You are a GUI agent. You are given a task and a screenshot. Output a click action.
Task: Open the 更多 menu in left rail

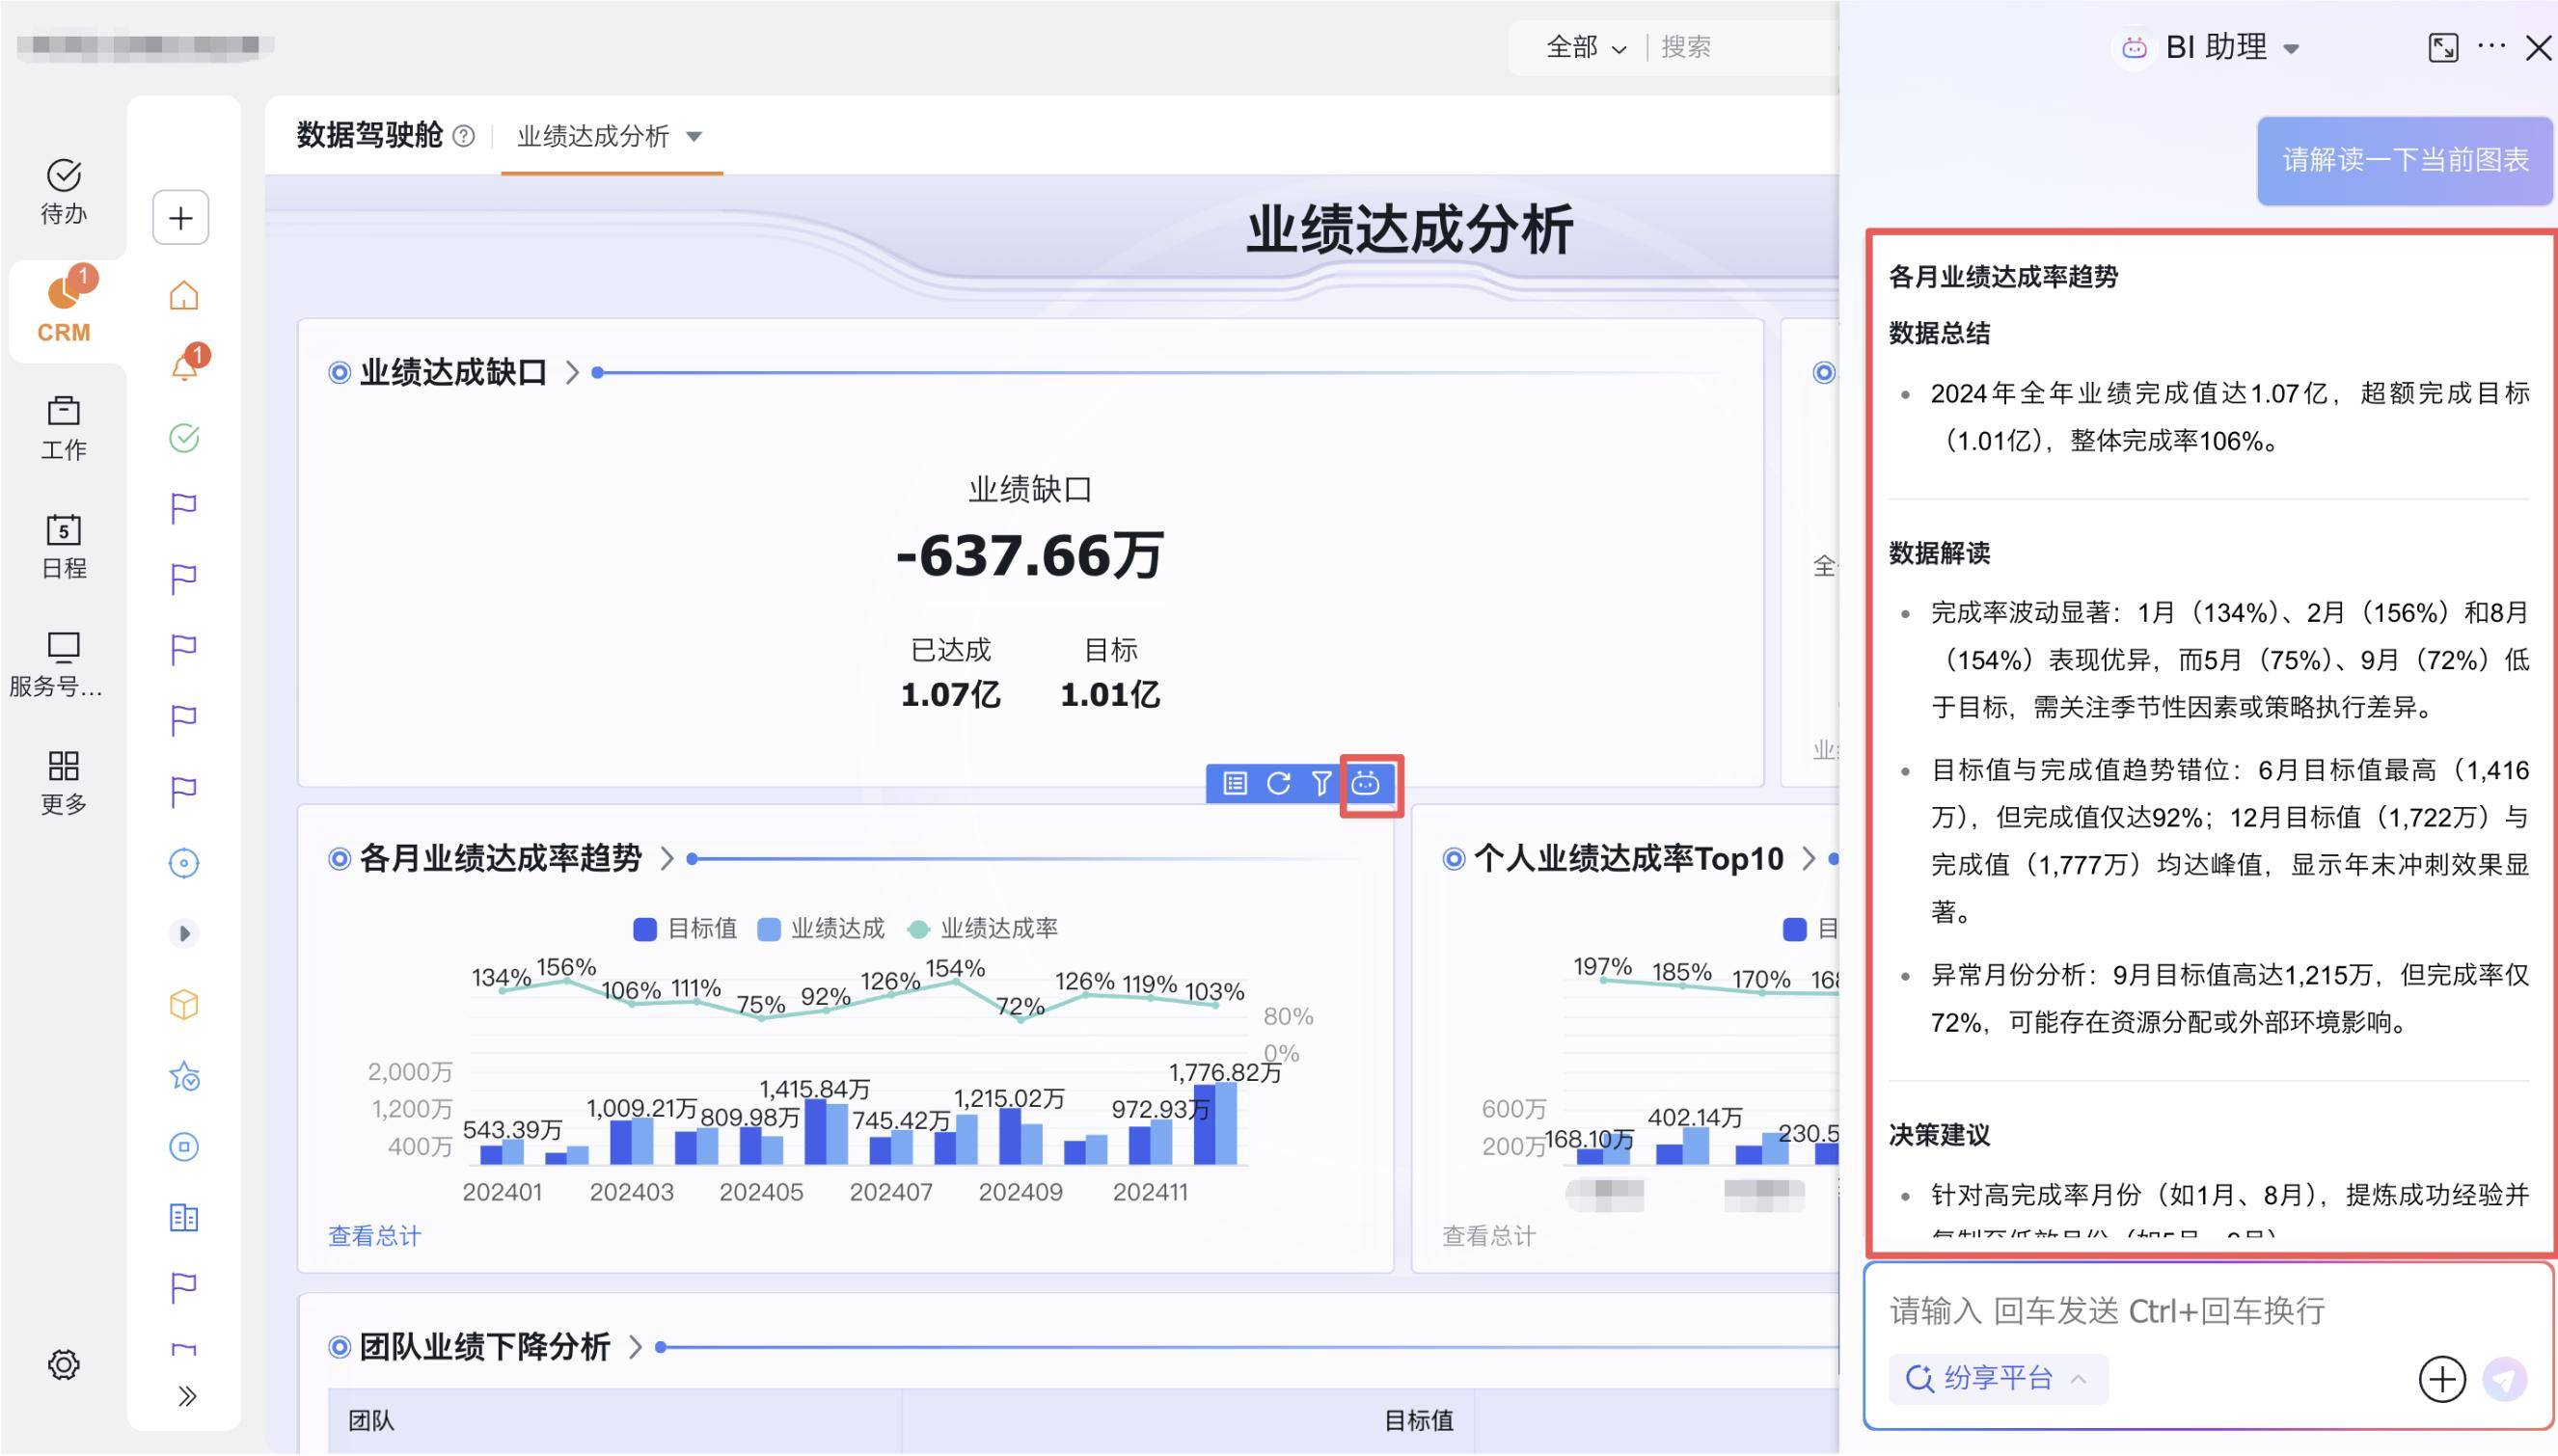pyautogui.click(x=64, y=780)
